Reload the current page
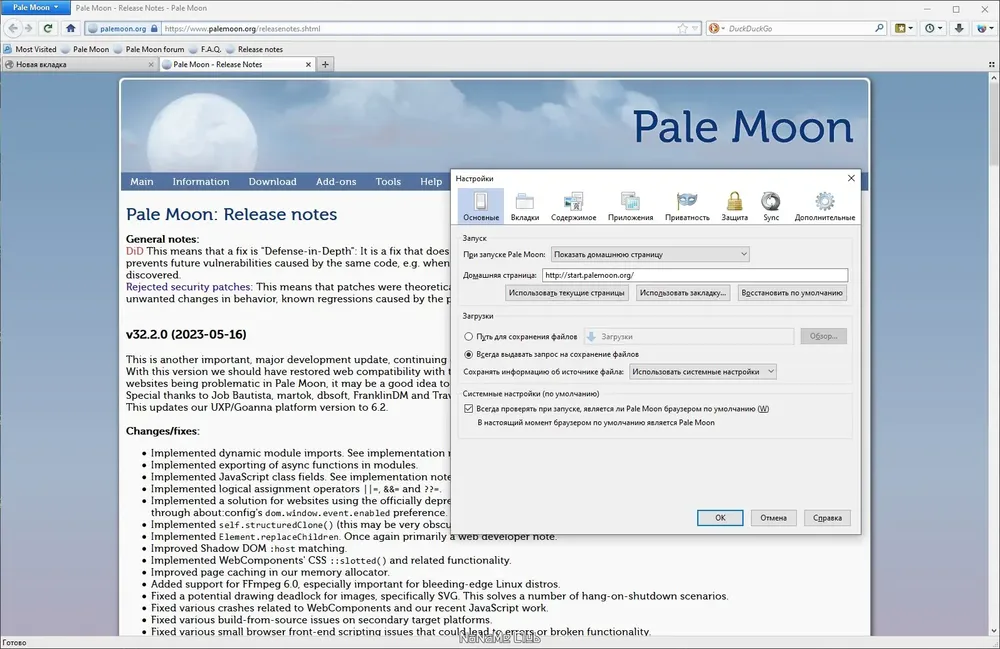Screen dimensions: 1000x649 (48, 28)
